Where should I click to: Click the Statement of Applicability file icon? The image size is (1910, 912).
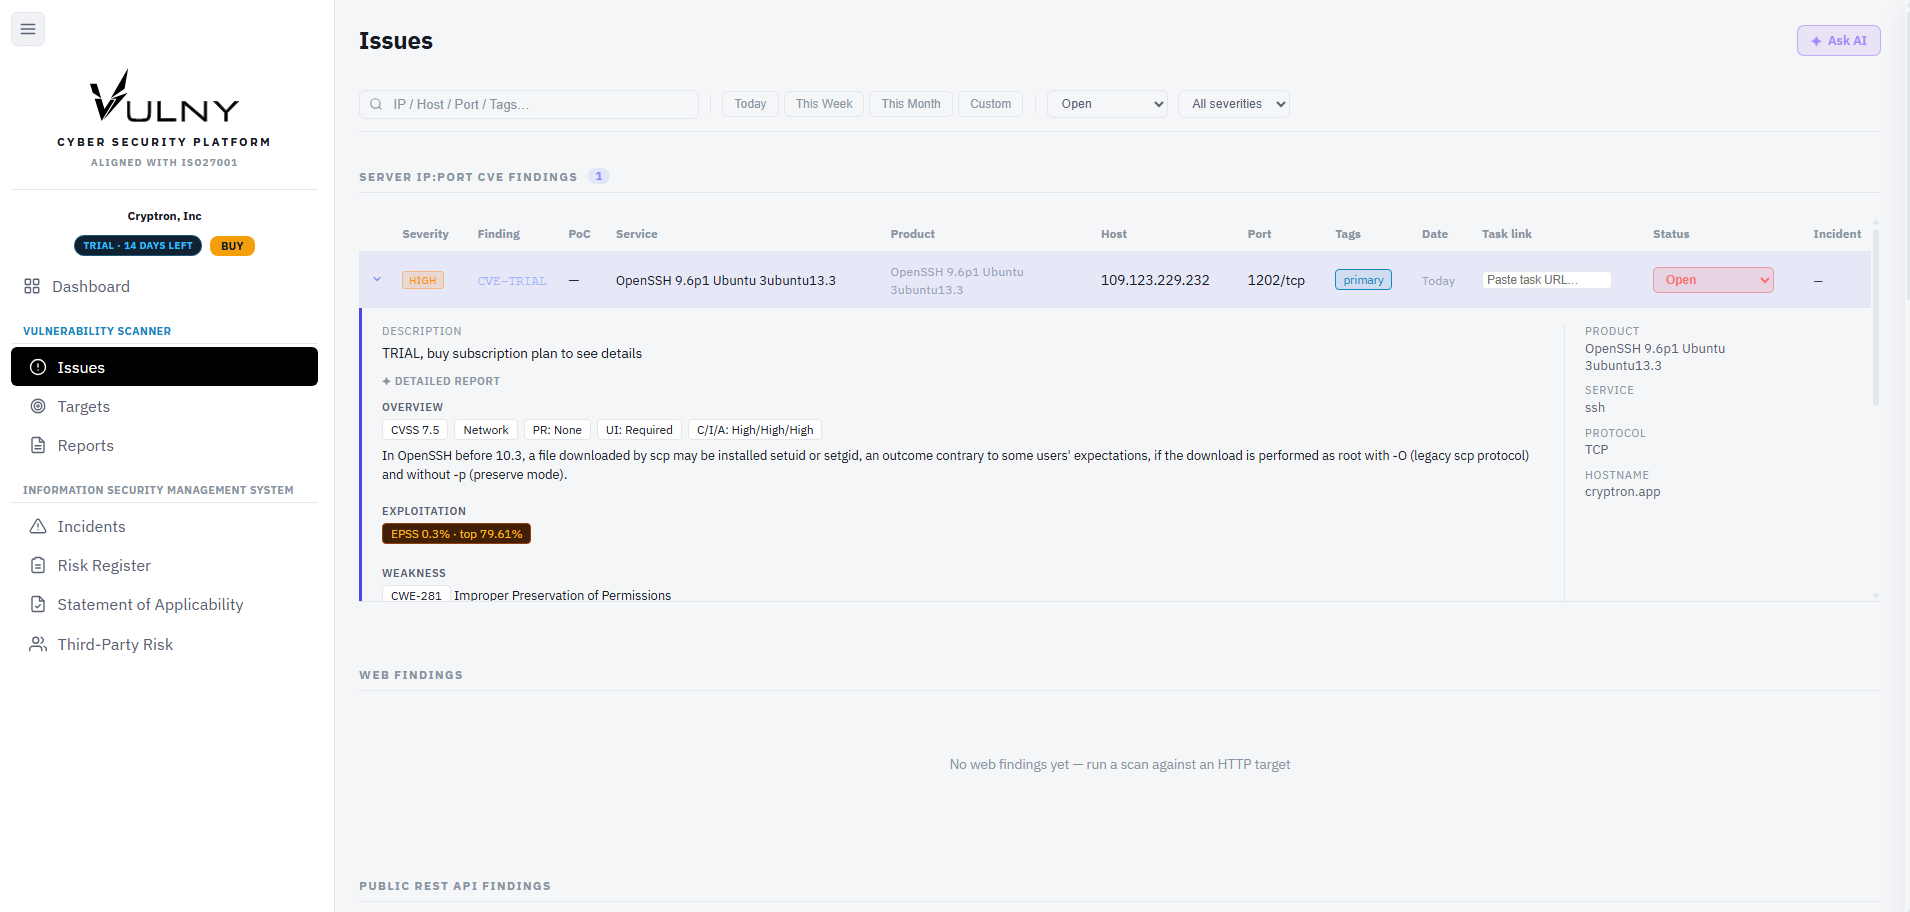tap(38, 604)
